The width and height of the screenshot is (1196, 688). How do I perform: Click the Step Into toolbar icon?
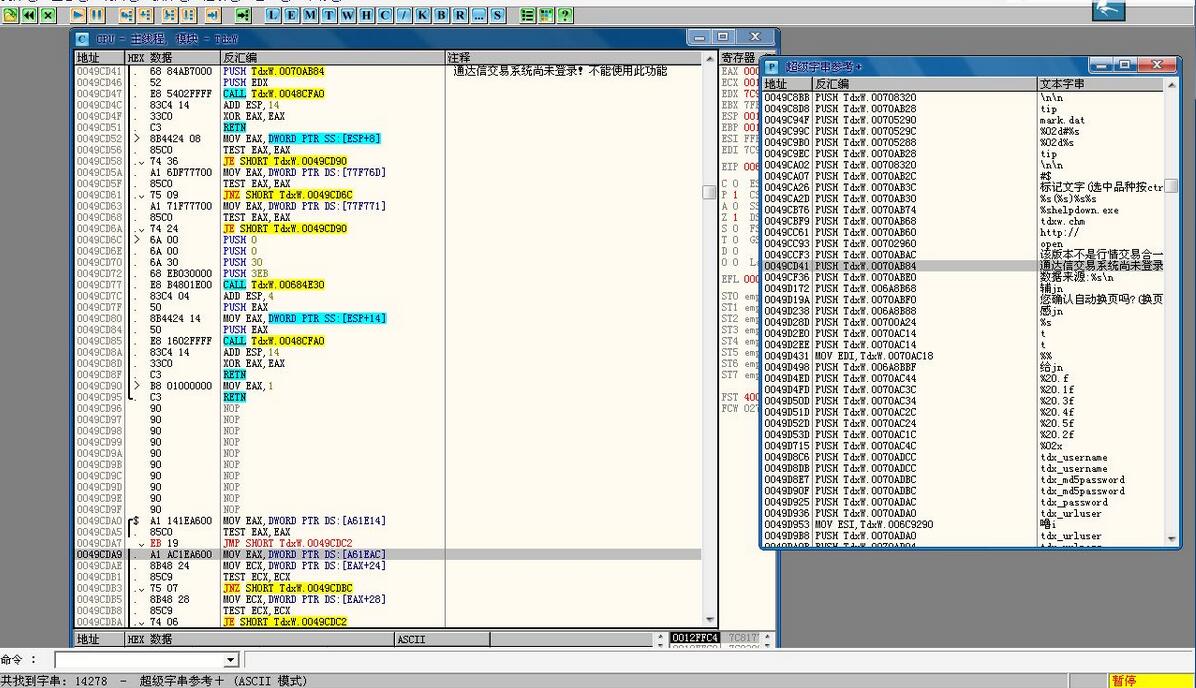pyautogui.click(x=126, y=15)
